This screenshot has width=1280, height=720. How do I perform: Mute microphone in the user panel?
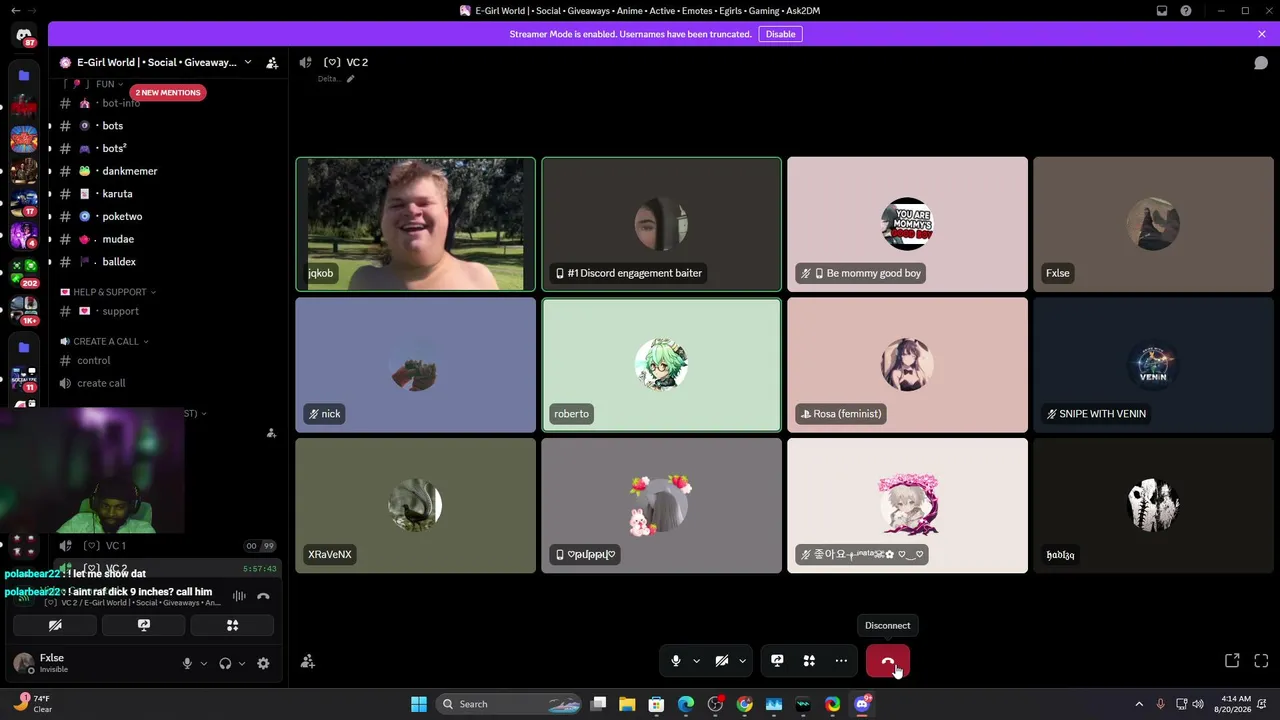pos(187,663)
